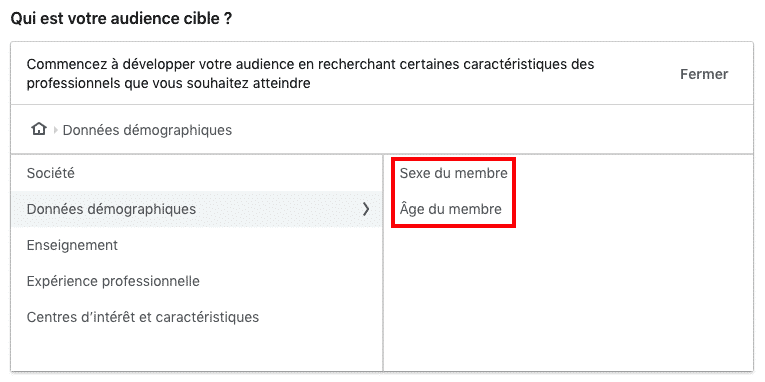
Task: Click the breadcrumb bar to the right of Données démographiques
Action: point(488,130)
